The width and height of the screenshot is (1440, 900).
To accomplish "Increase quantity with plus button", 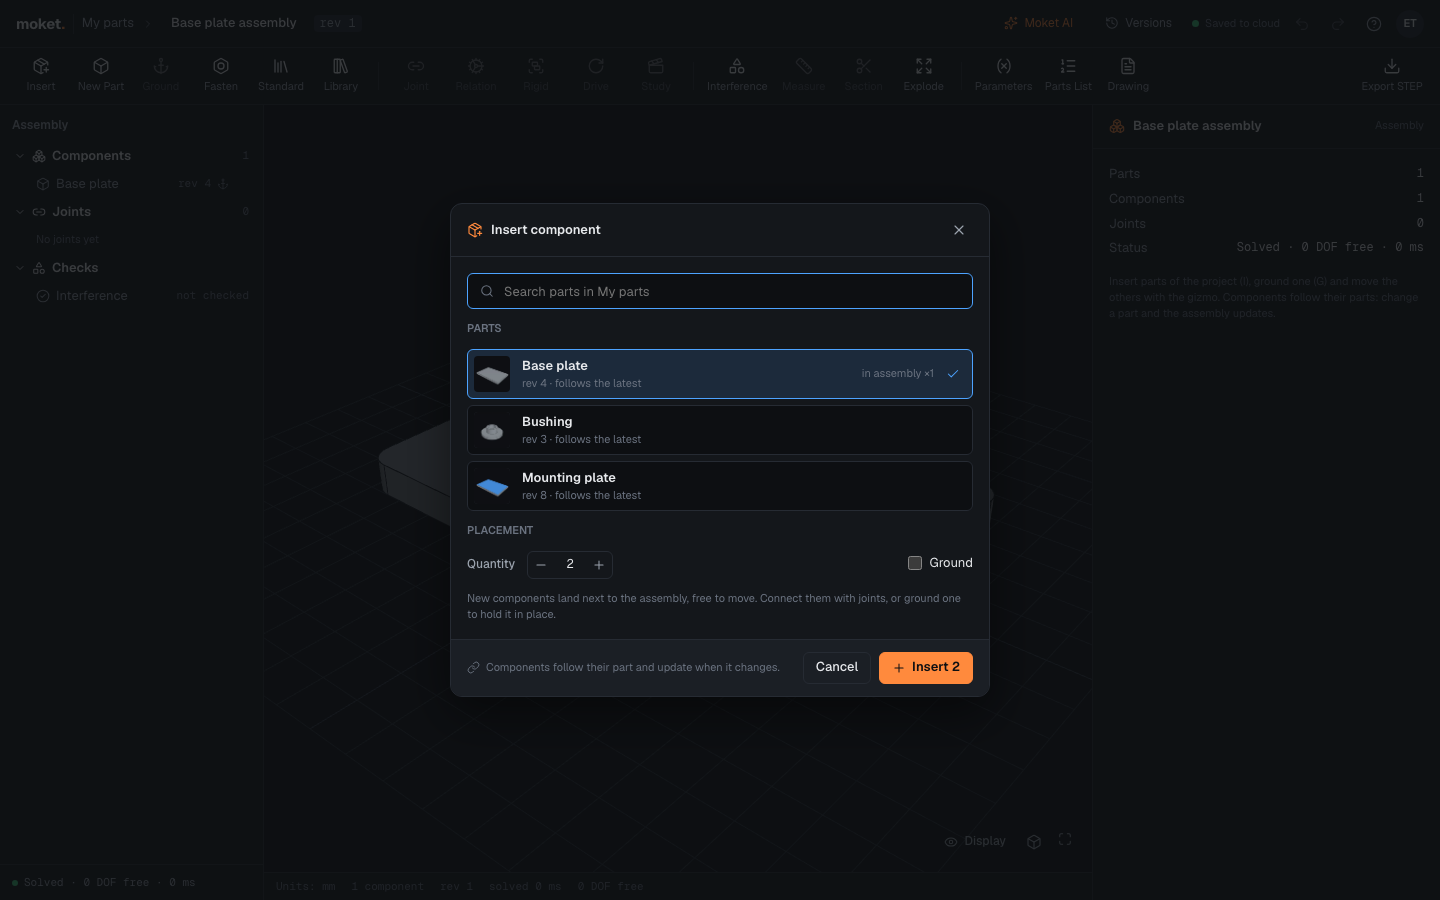I will [599, 565].
